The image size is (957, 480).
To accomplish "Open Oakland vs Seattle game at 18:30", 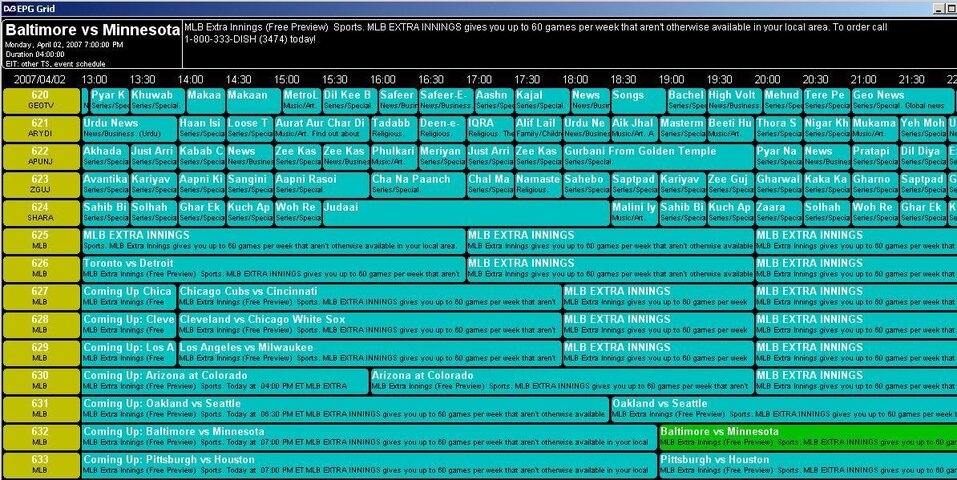I will (784, 410).
